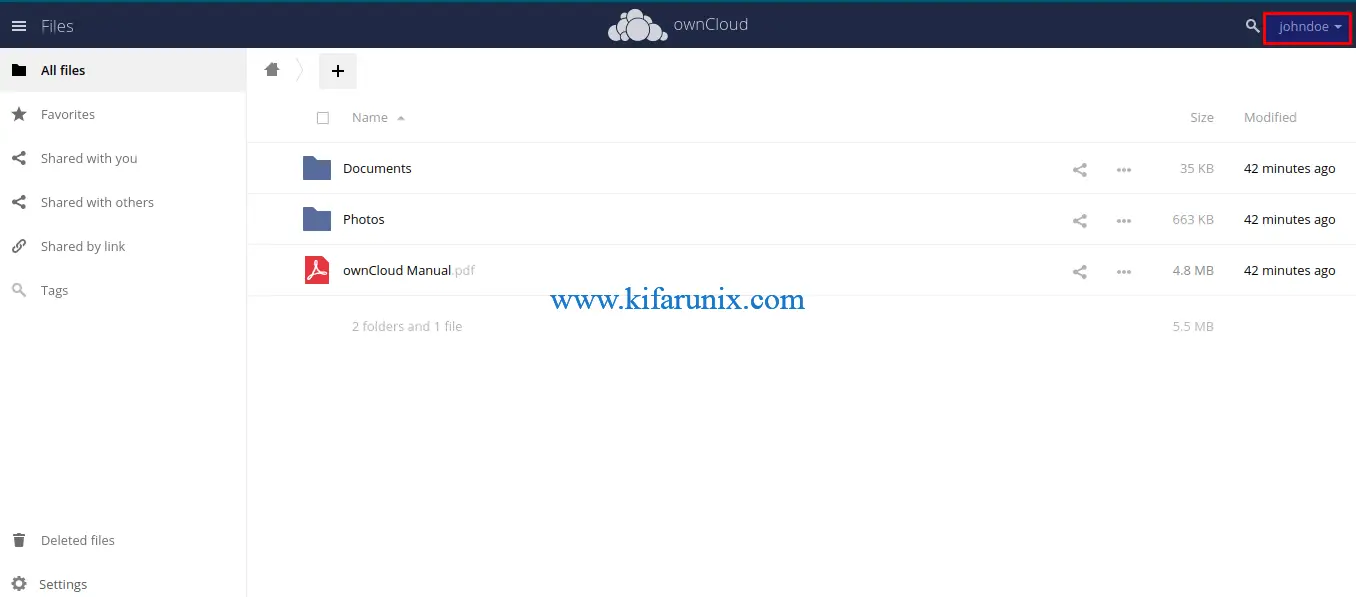Open more actions for ownCloud Manual.pdf

(1124, 272)
